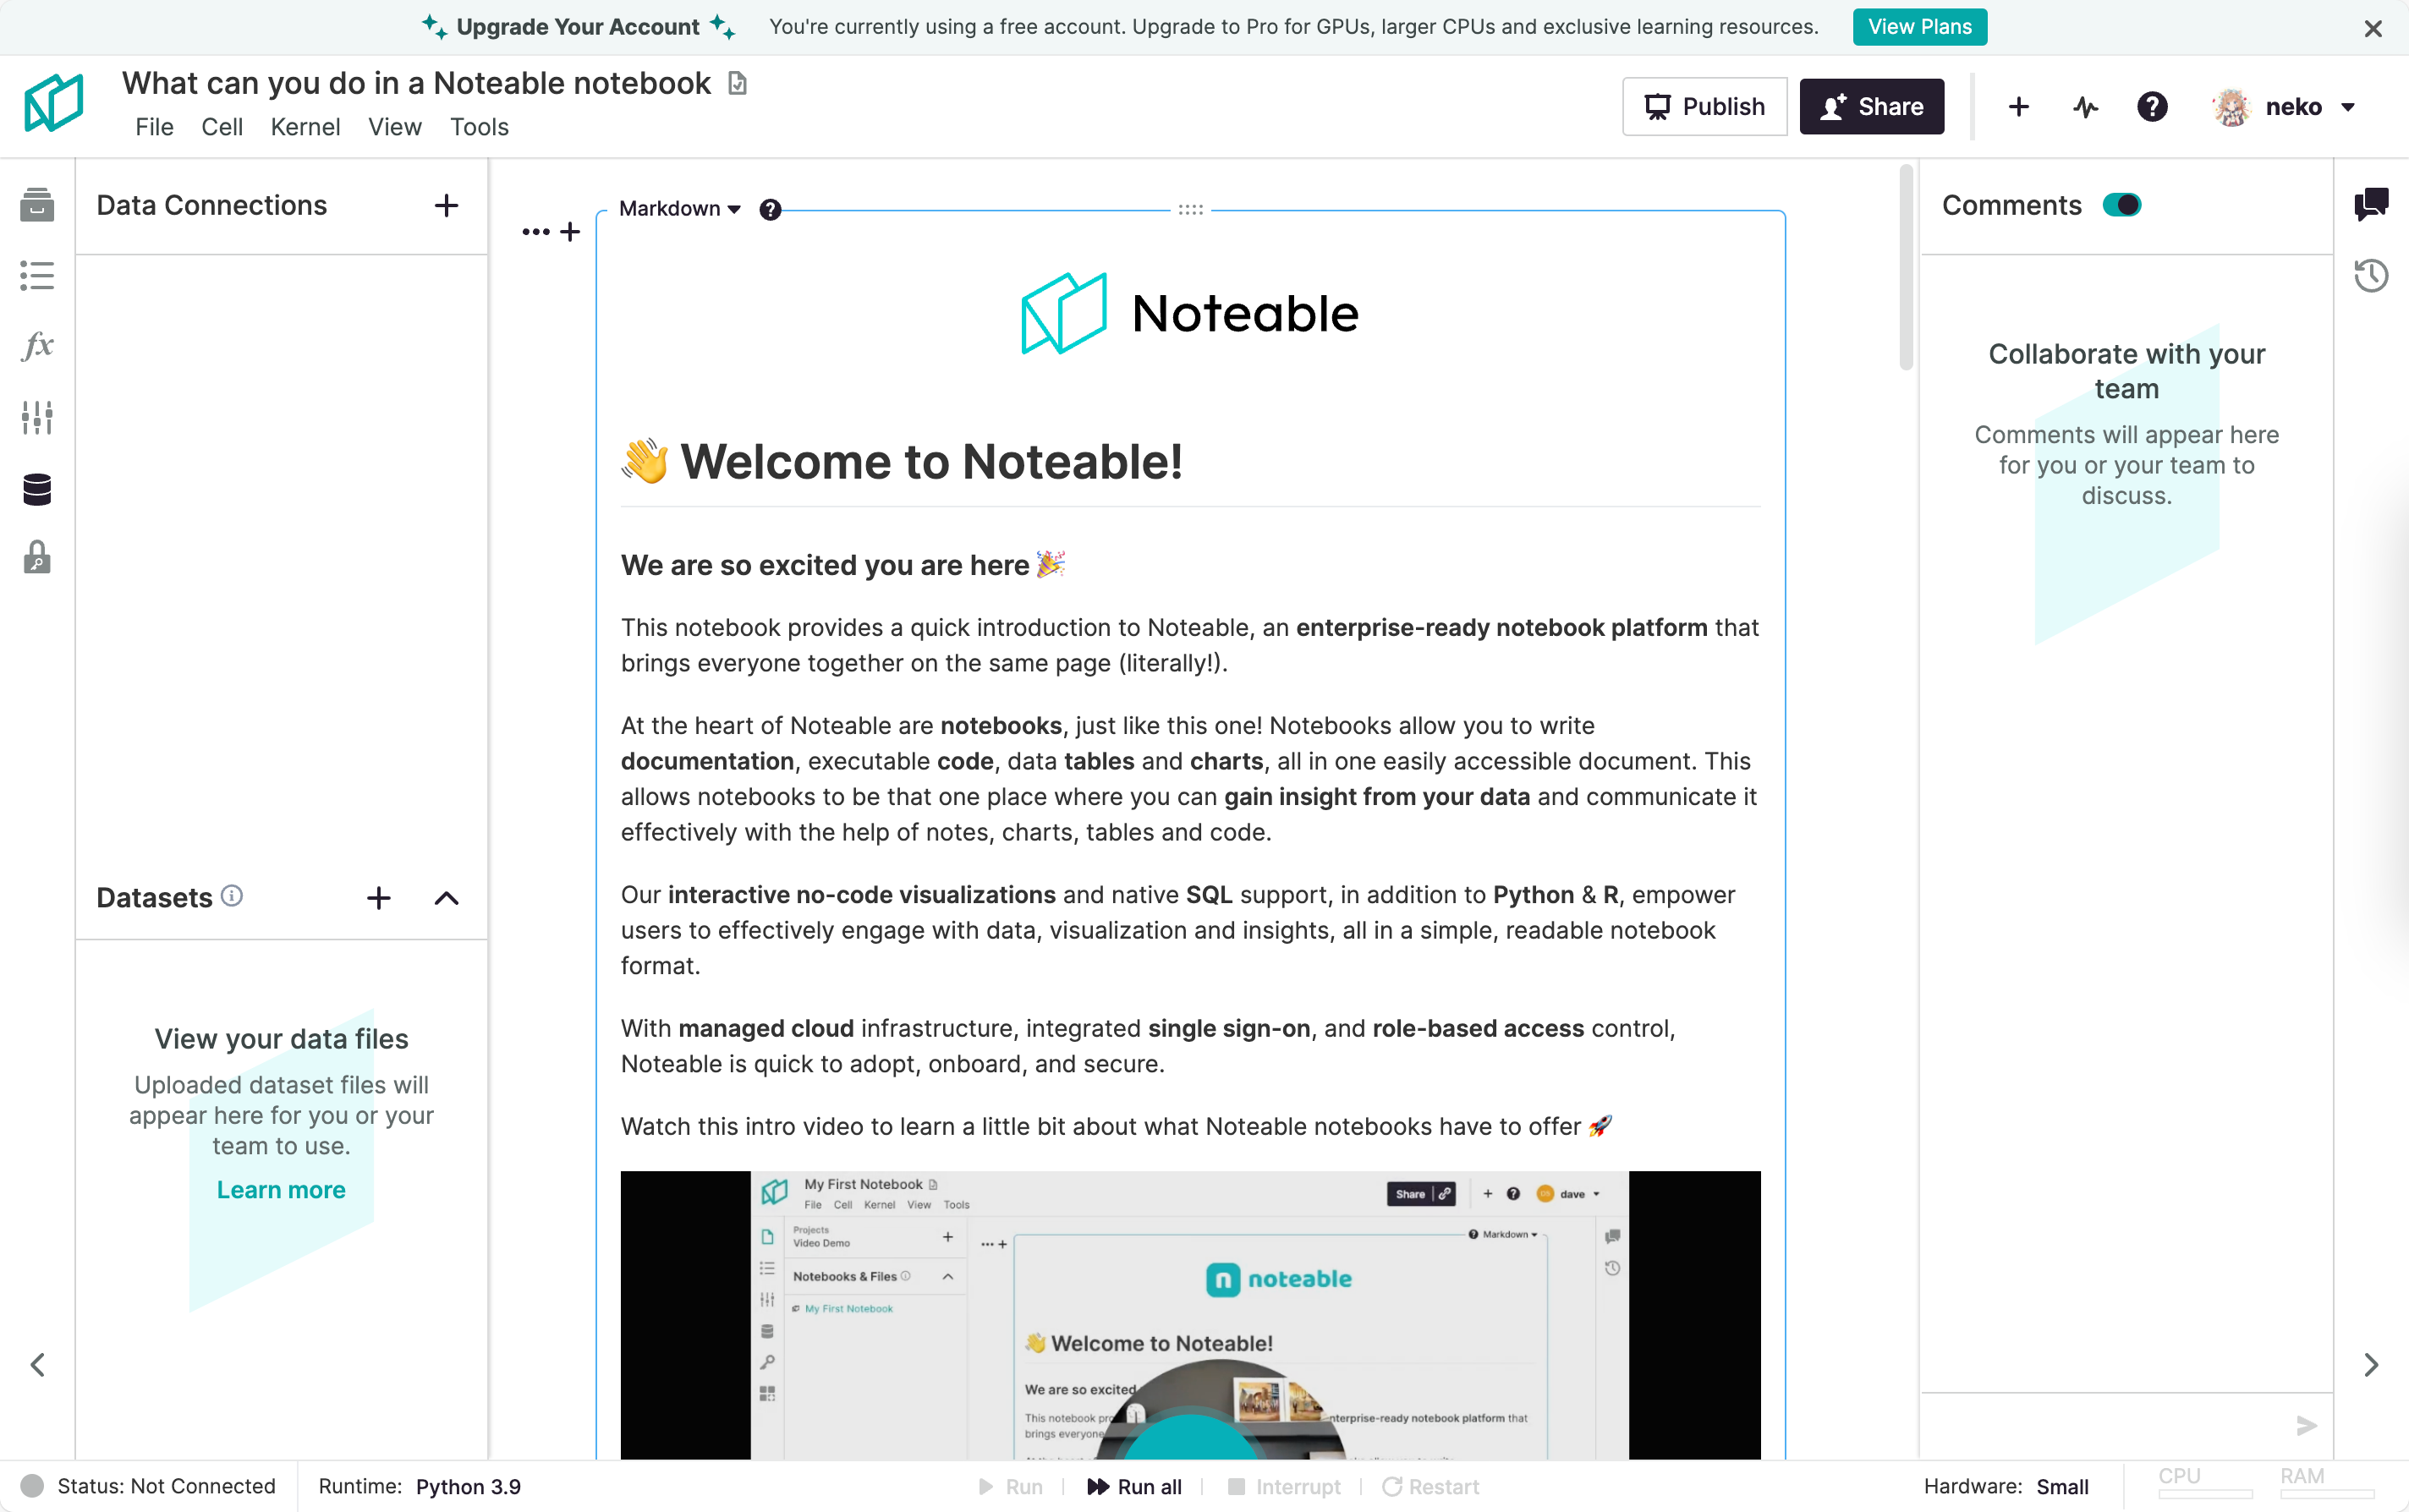The width and height of the screenshot is (2409, 1512).
Task: Follow the Learn more link
Action: coord(281,1190)
